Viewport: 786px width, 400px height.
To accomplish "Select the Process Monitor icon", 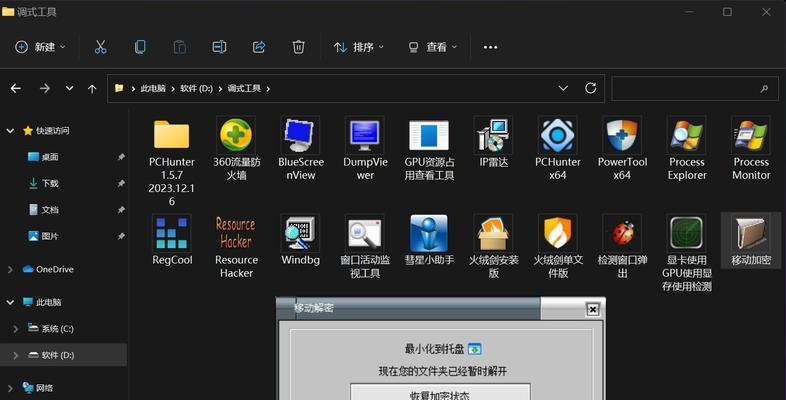I will coord(751,135).
